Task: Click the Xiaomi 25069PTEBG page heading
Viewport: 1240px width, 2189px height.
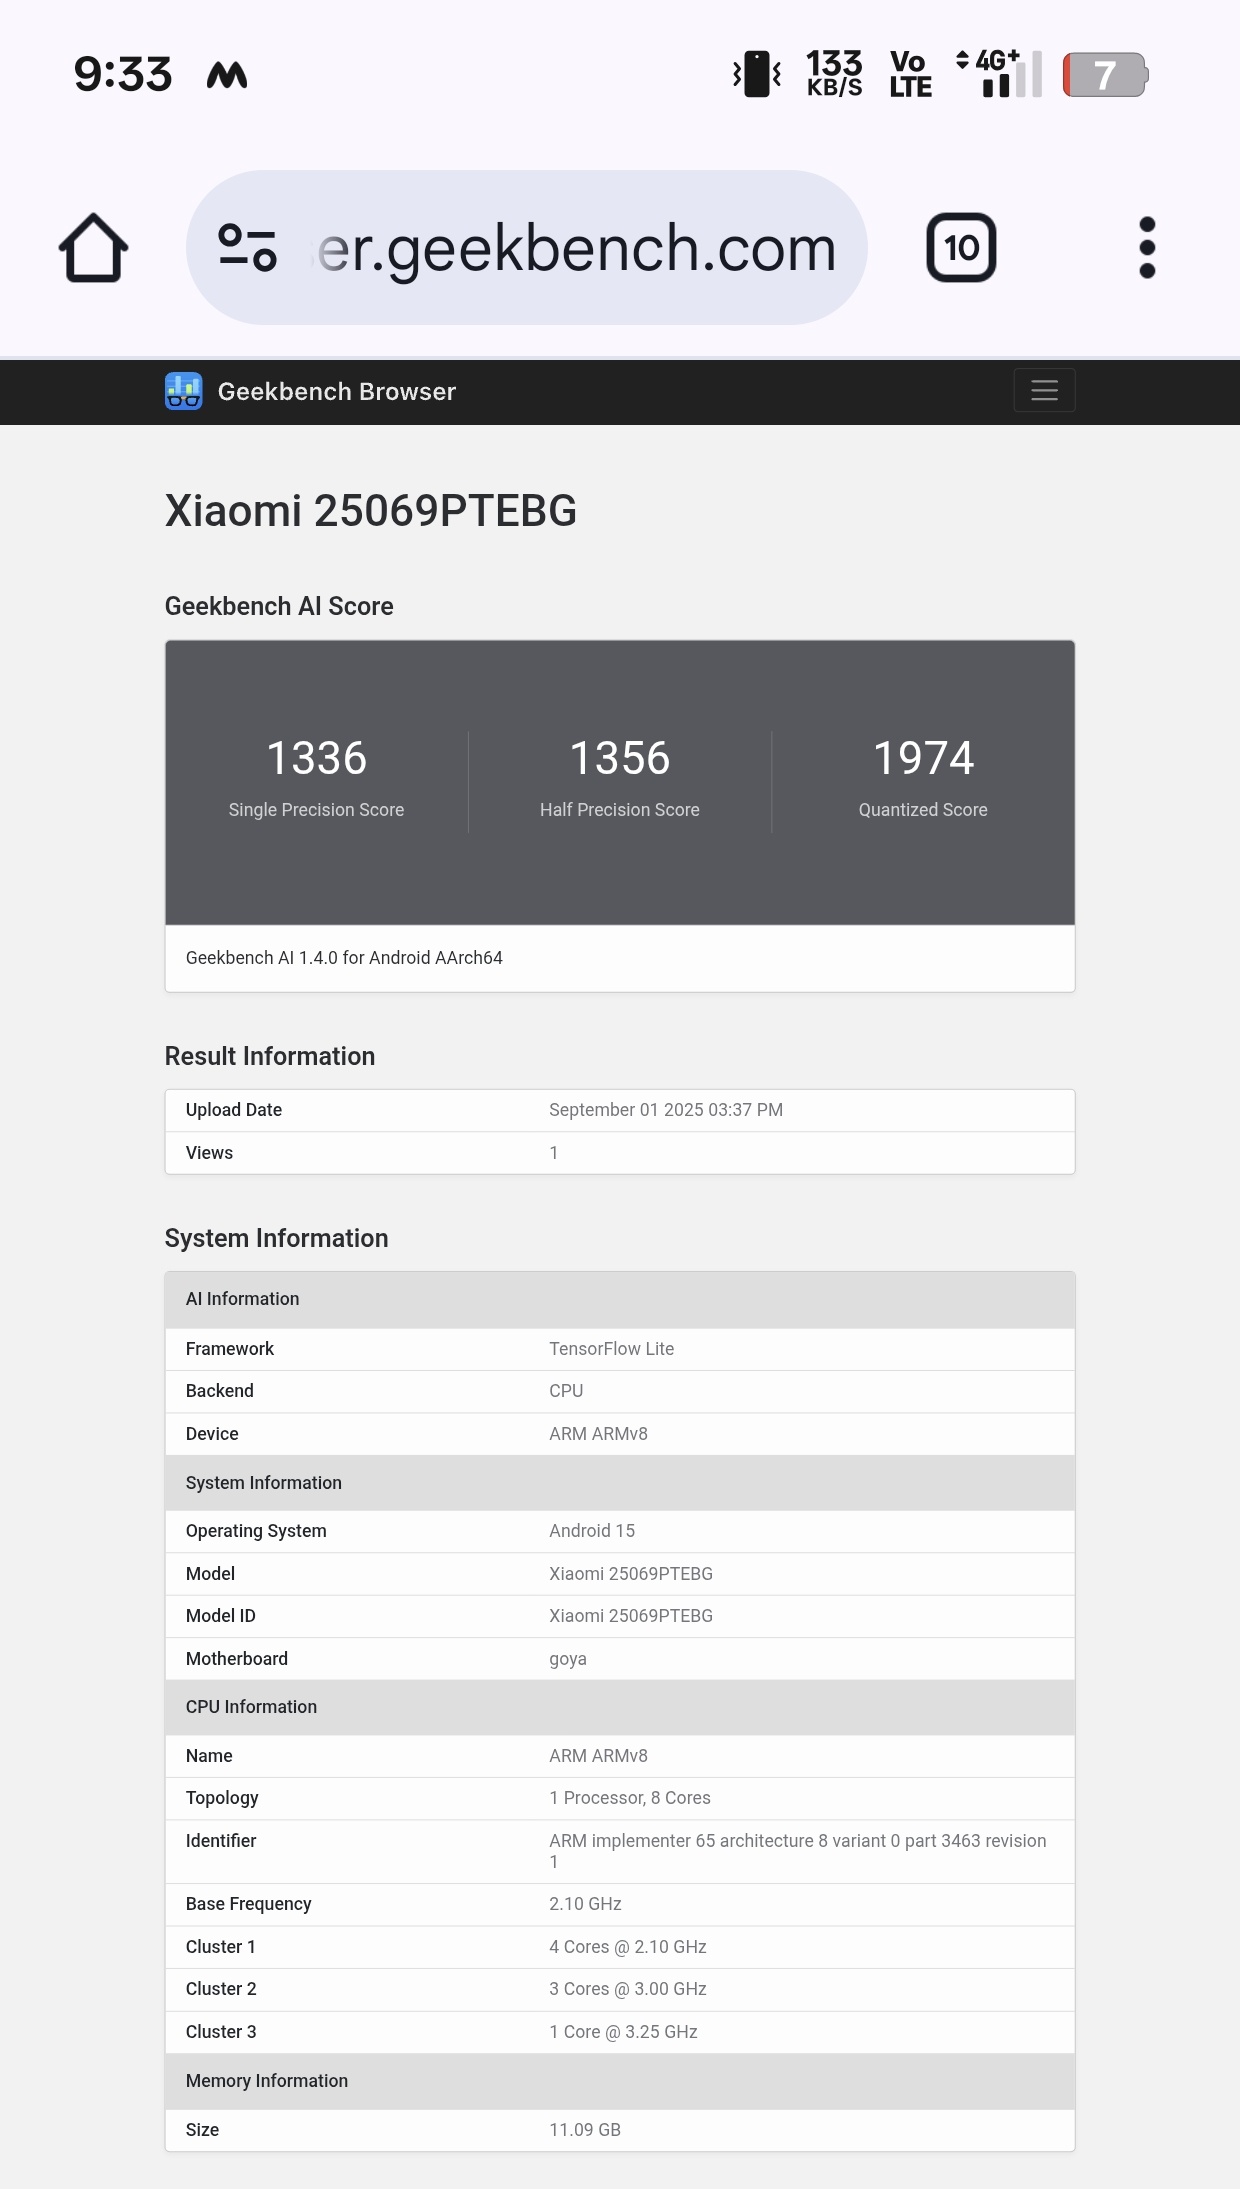Action: [x=370, y=511]
